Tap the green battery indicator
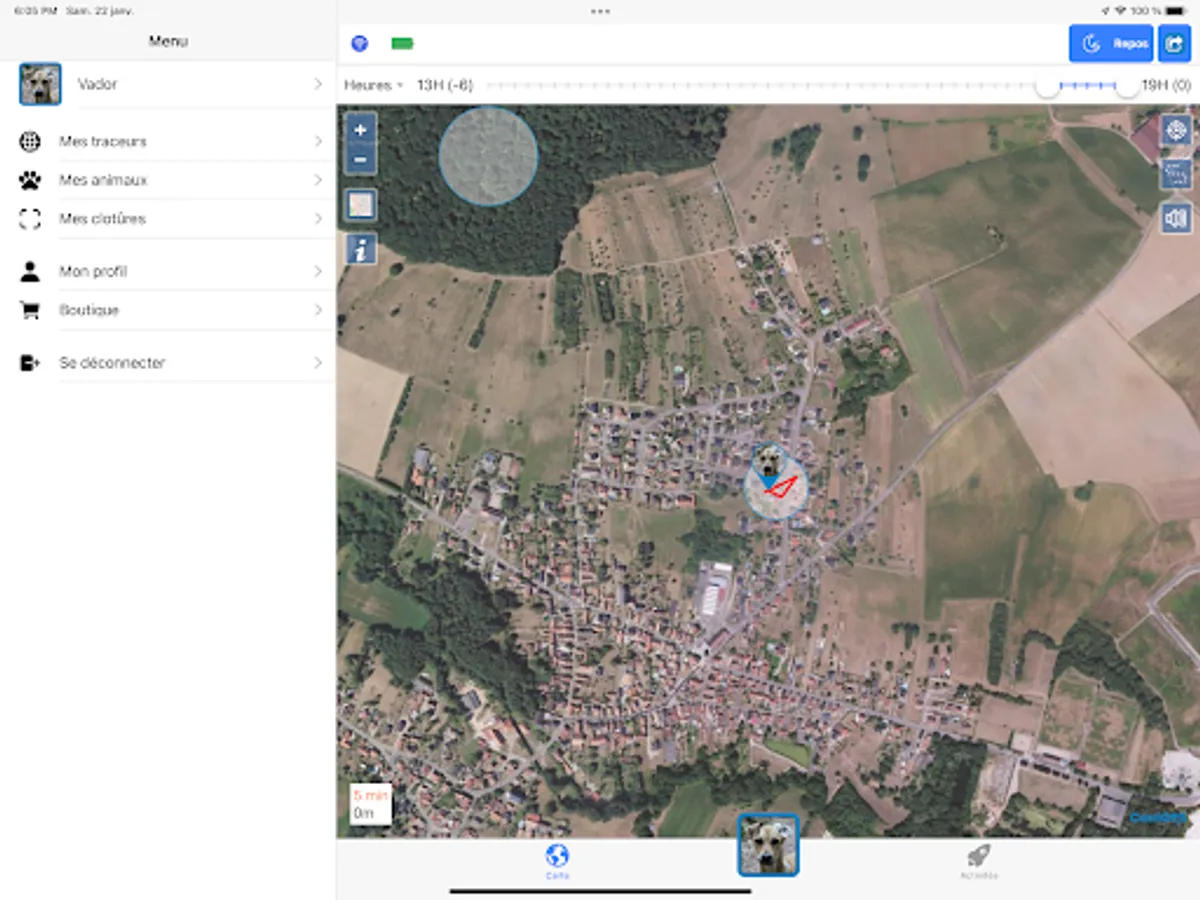The height and width of the screenshot is (900, 1200). point(403,44)
